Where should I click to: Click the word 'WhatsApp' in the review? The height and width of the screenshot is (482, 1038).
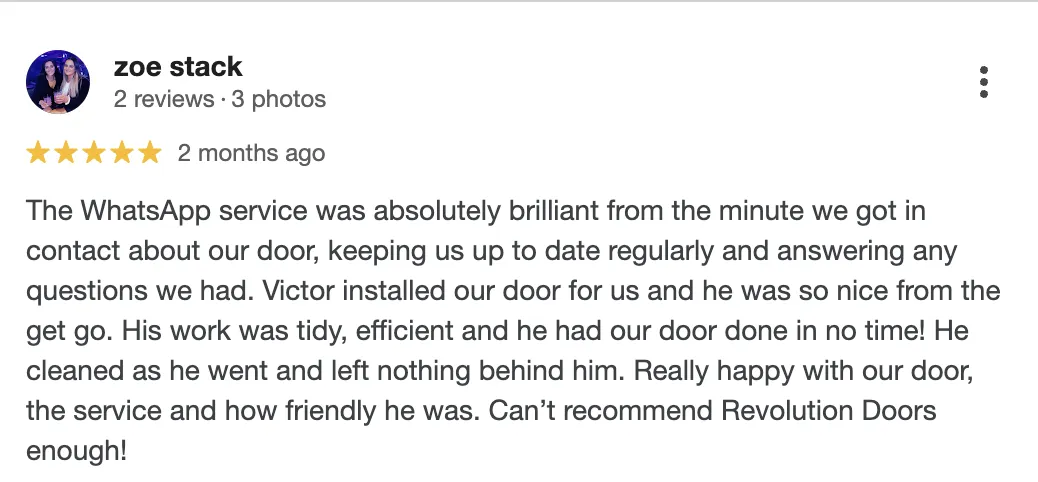pos(138,211)
